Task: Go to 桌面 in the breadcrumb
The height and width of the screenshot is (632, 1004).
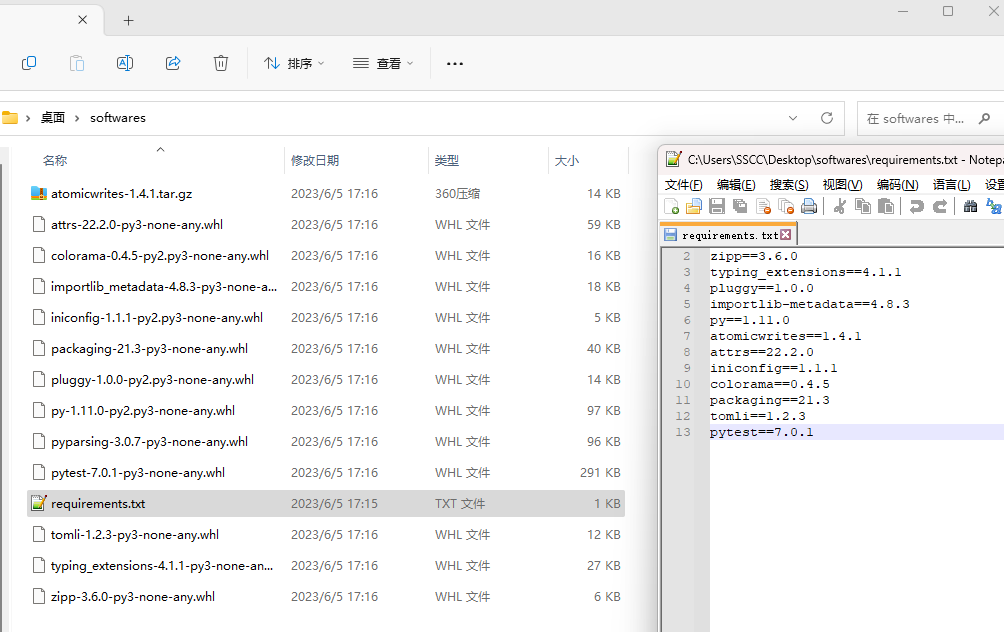Action: click(53, 118)
